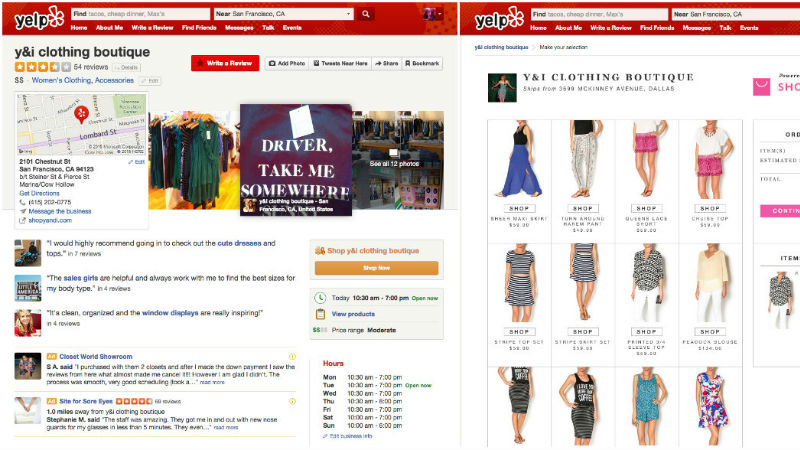The width and height of the screenshot is (800, 450).
Task: Click the See all 12 photos thumbnail
Action: tap(396, 163)
